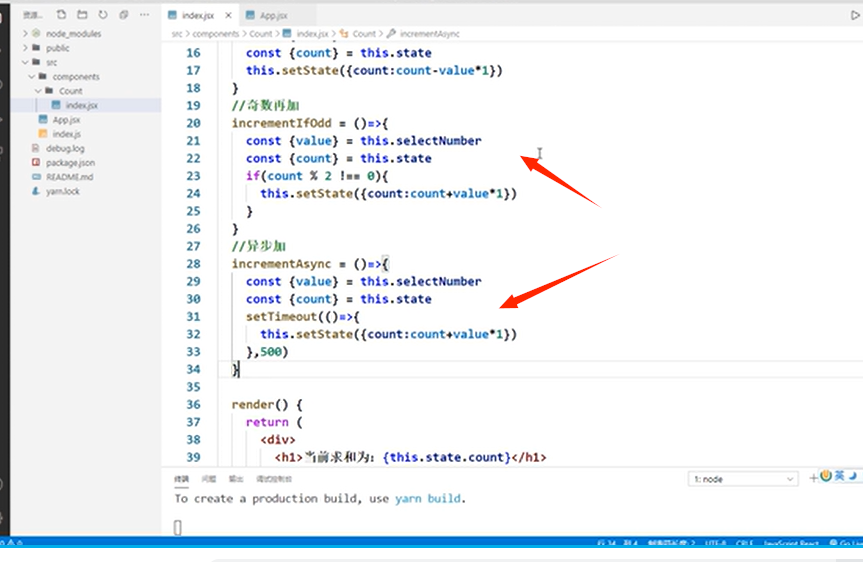The image size is (863, 562).
Task: Click the wrench icon before incrementAsync in breadcrumb
Action: (391, 34)
